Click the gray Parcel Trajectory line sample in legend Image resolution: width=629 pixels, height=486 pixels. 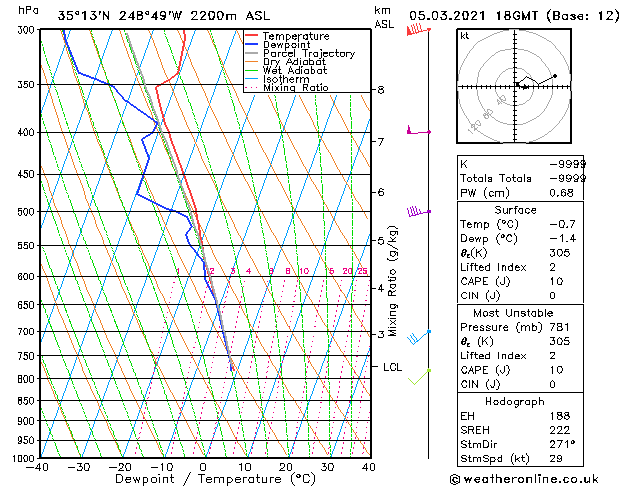[252, 53]
